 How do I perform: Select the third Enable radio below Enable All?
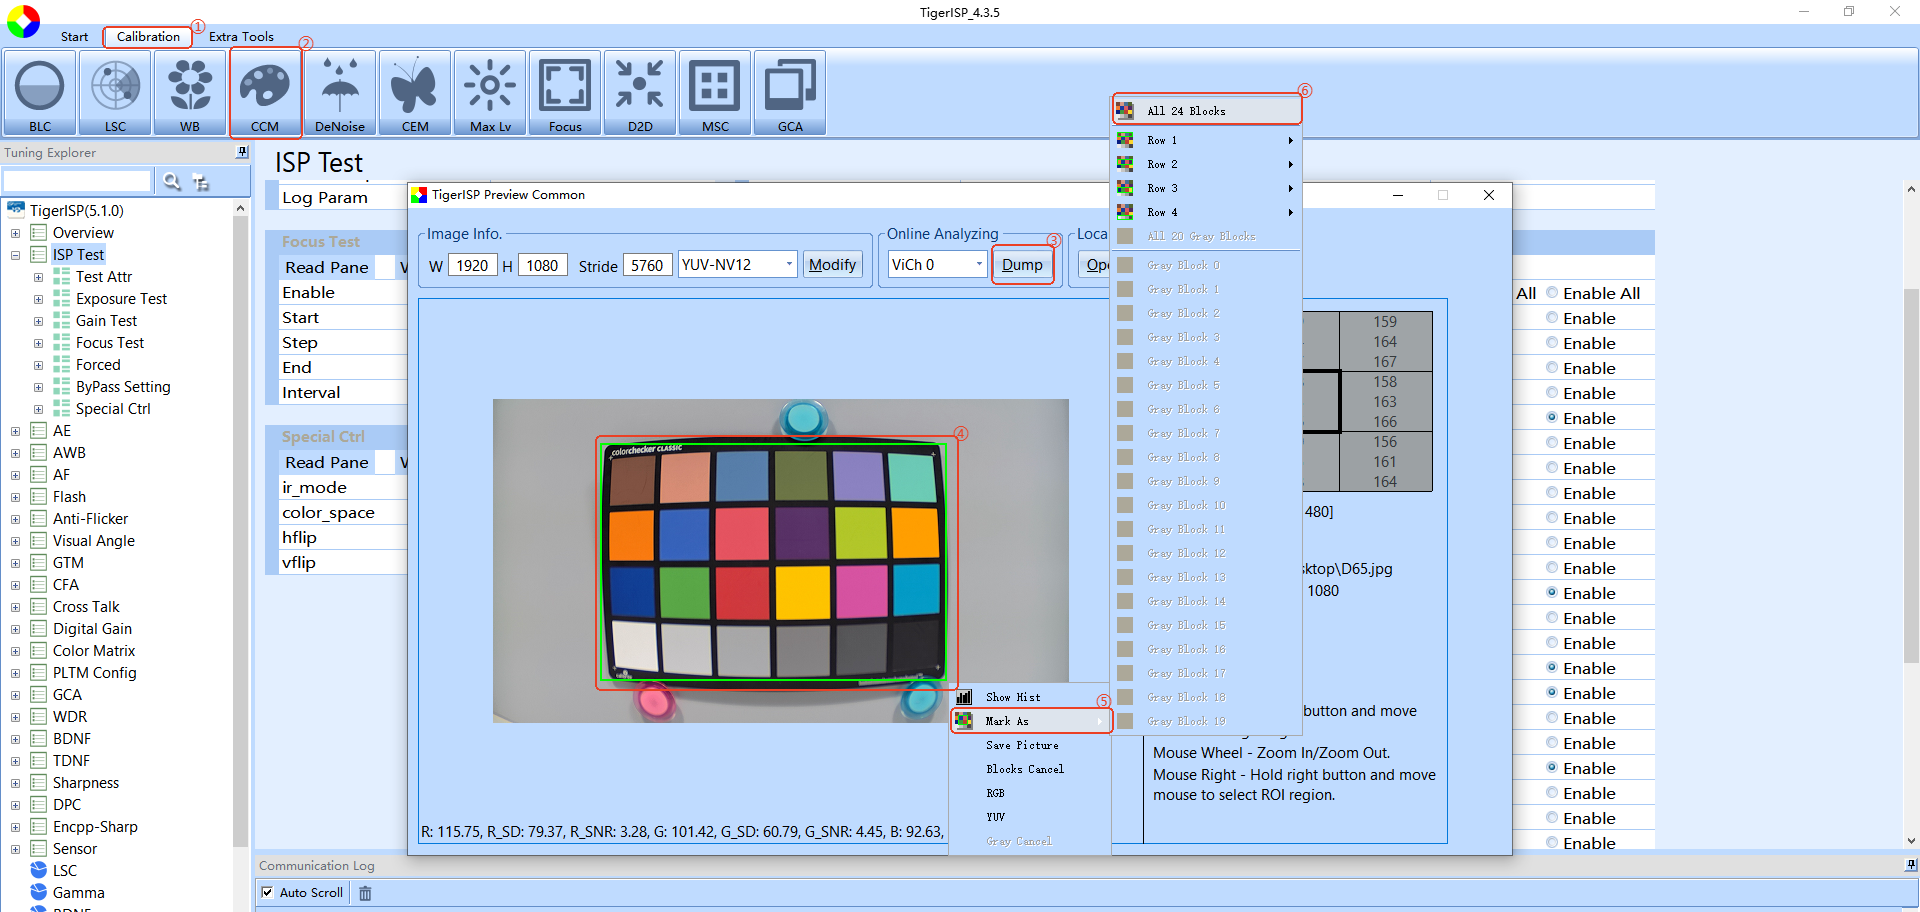[x=1552, y=368]
